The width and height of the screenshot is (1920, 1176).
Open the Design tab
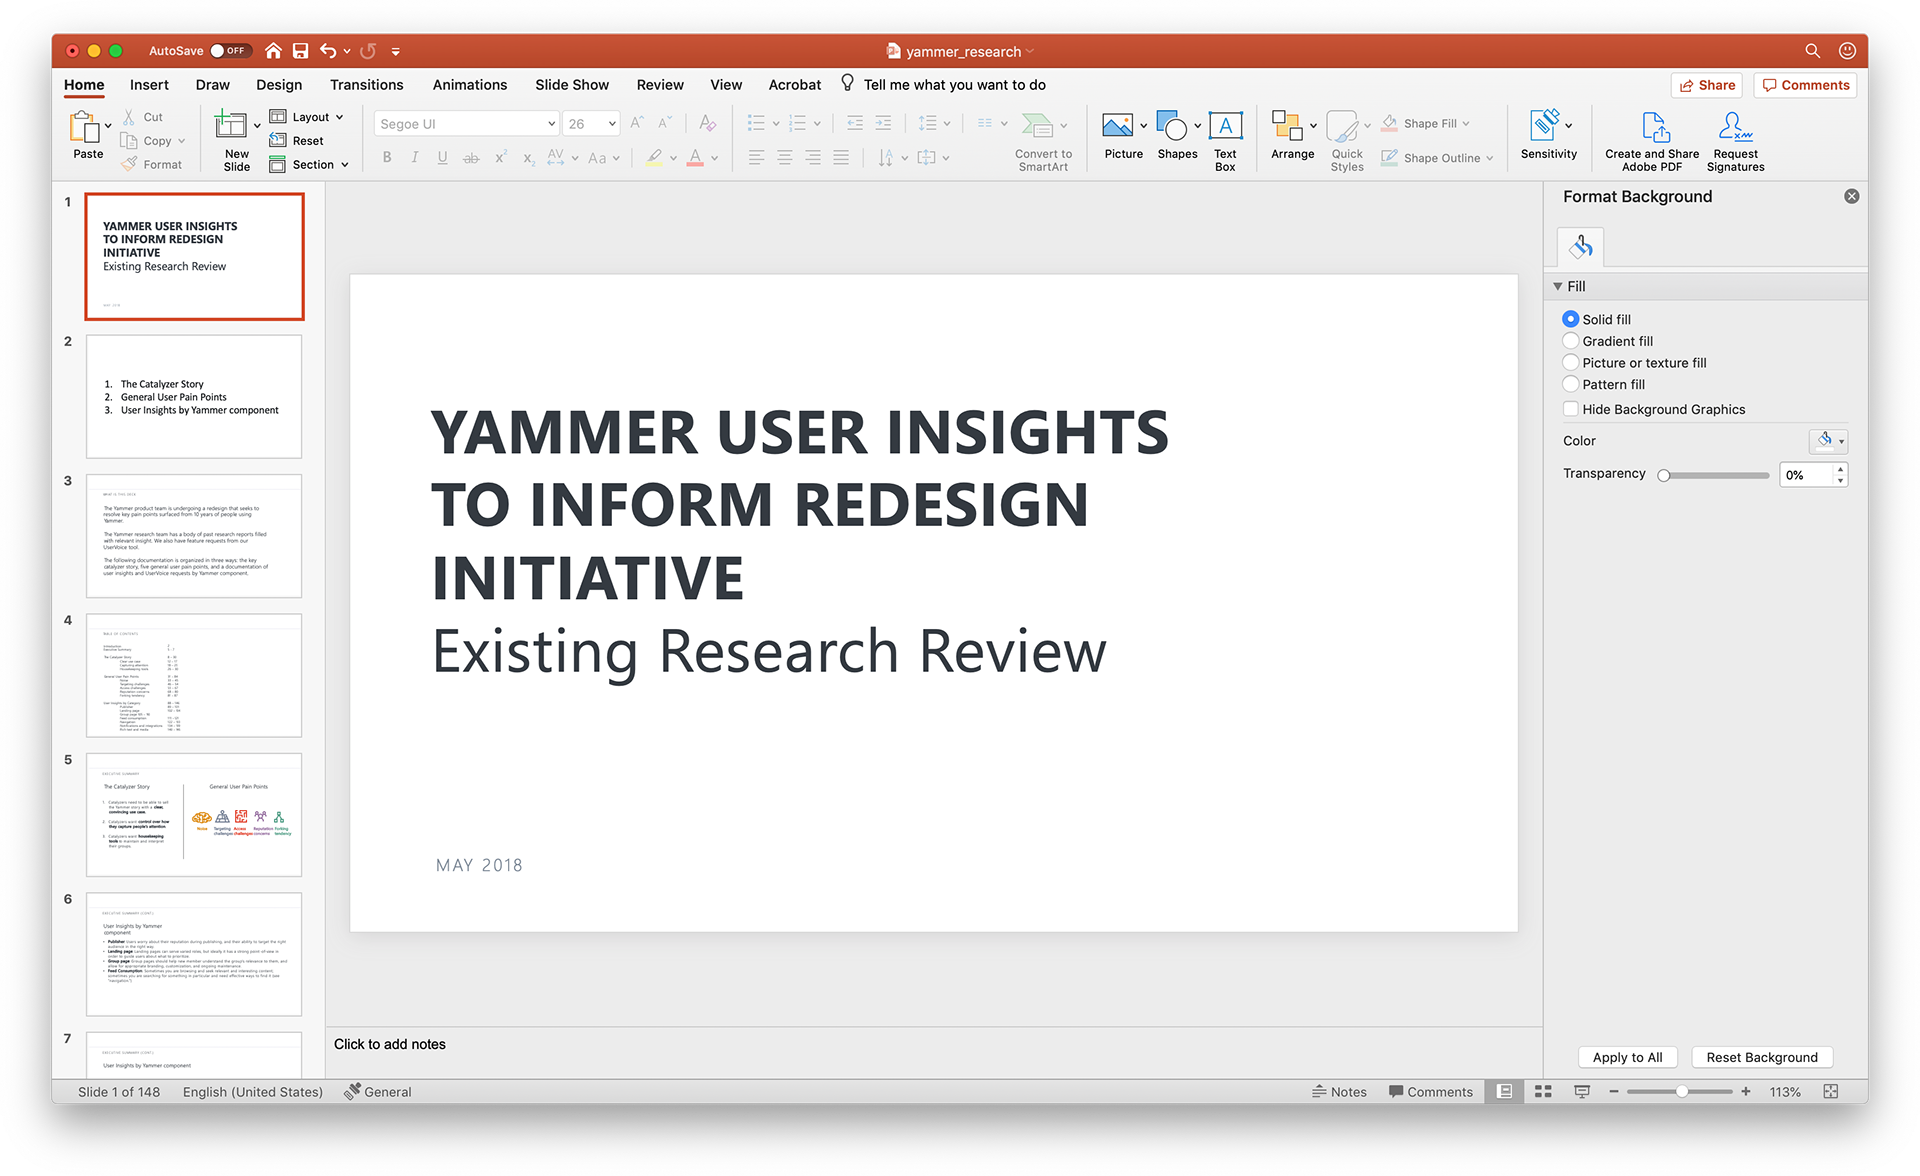[x=279, y=85]
